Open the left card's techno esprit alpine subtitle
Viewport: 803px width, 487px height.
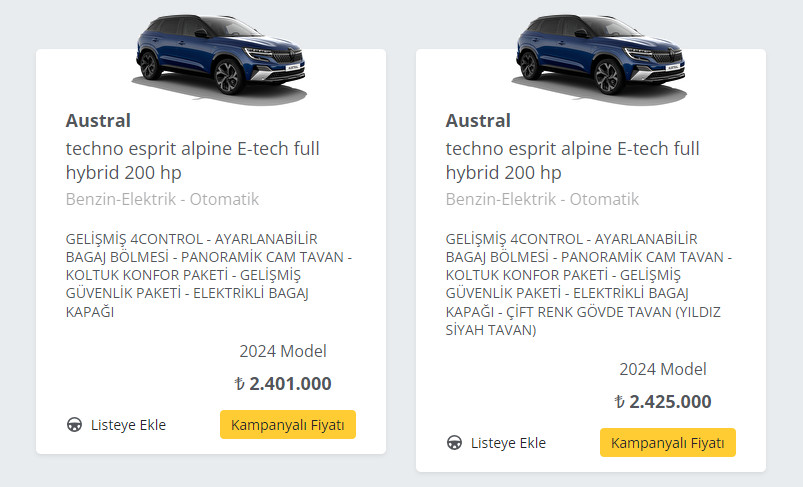coord(193,160)
